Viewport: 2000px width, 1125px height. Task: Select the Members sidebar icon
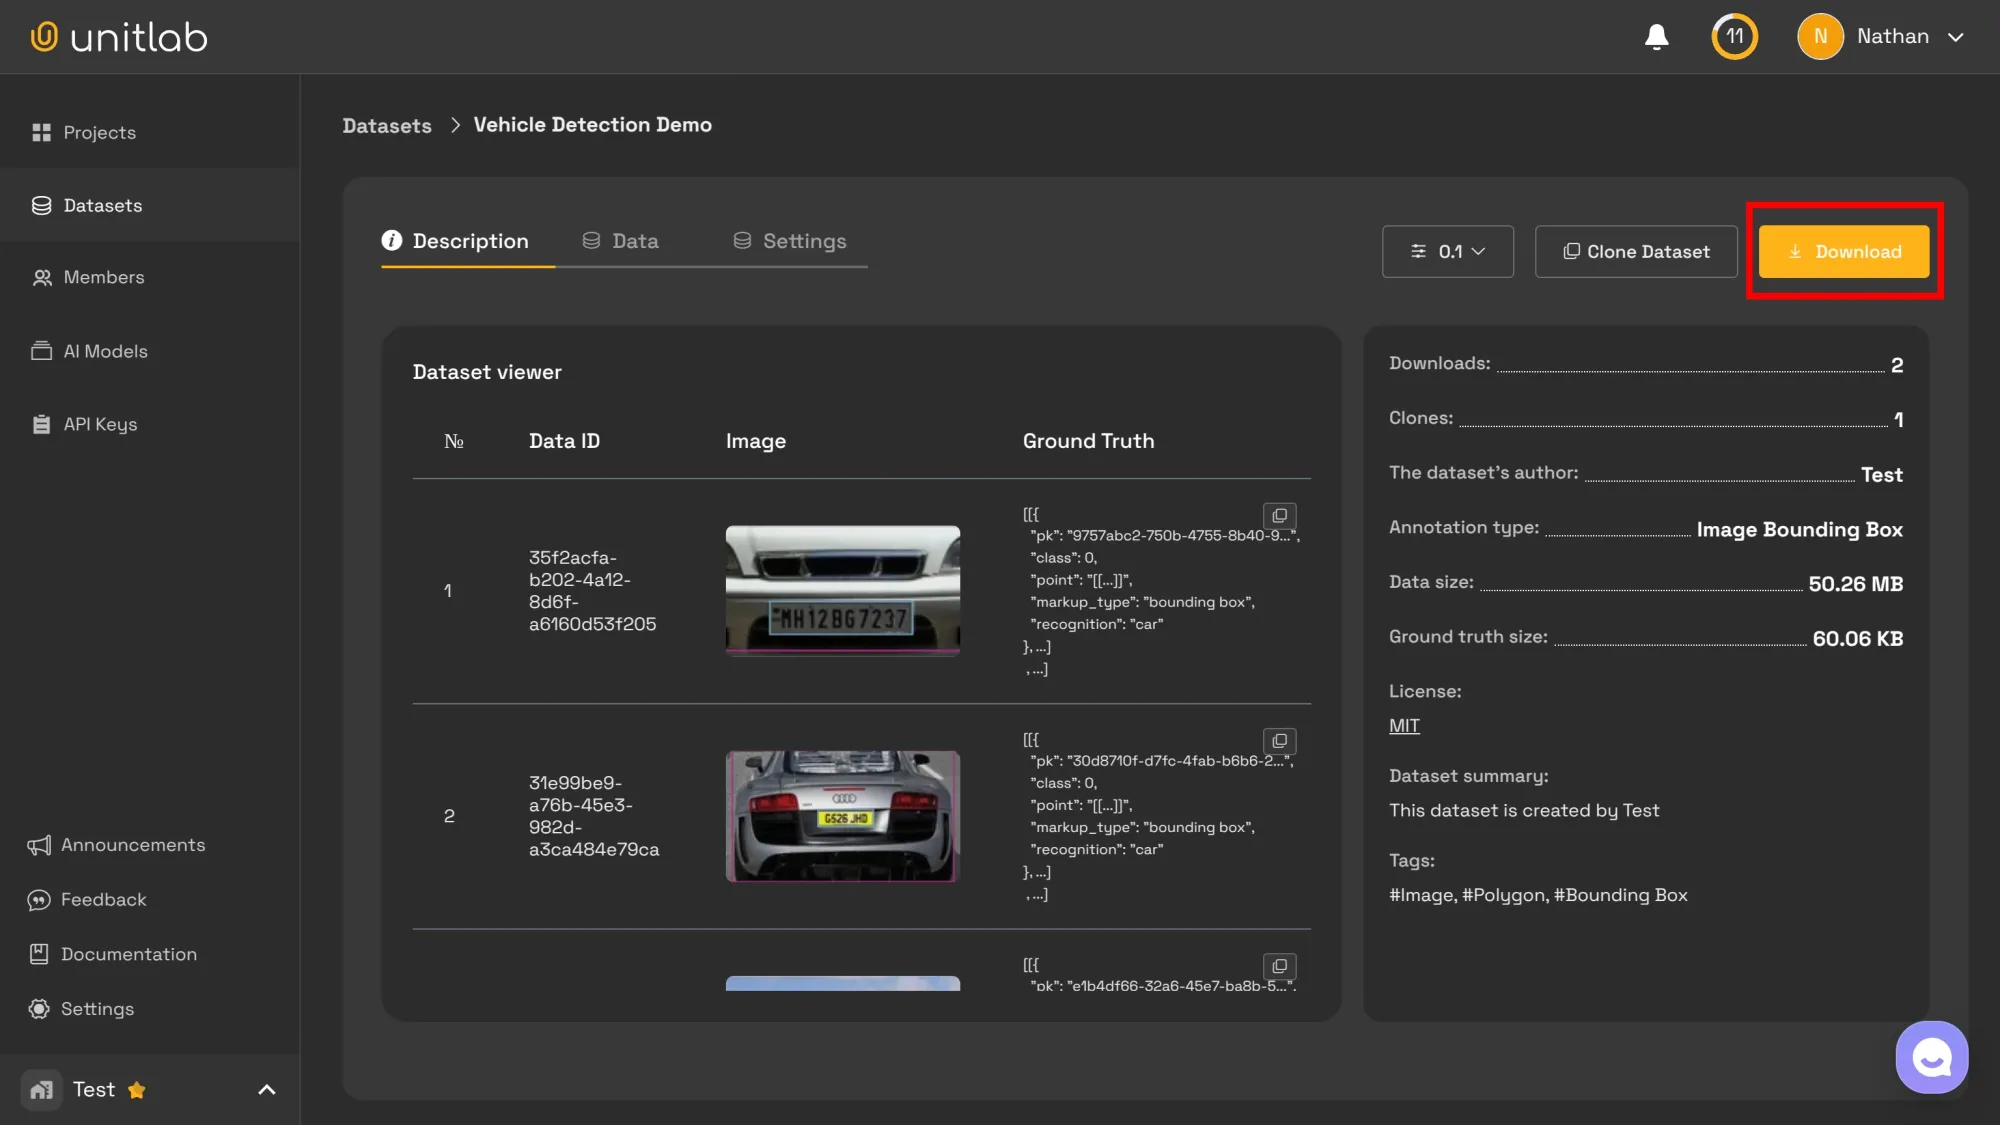42,277
